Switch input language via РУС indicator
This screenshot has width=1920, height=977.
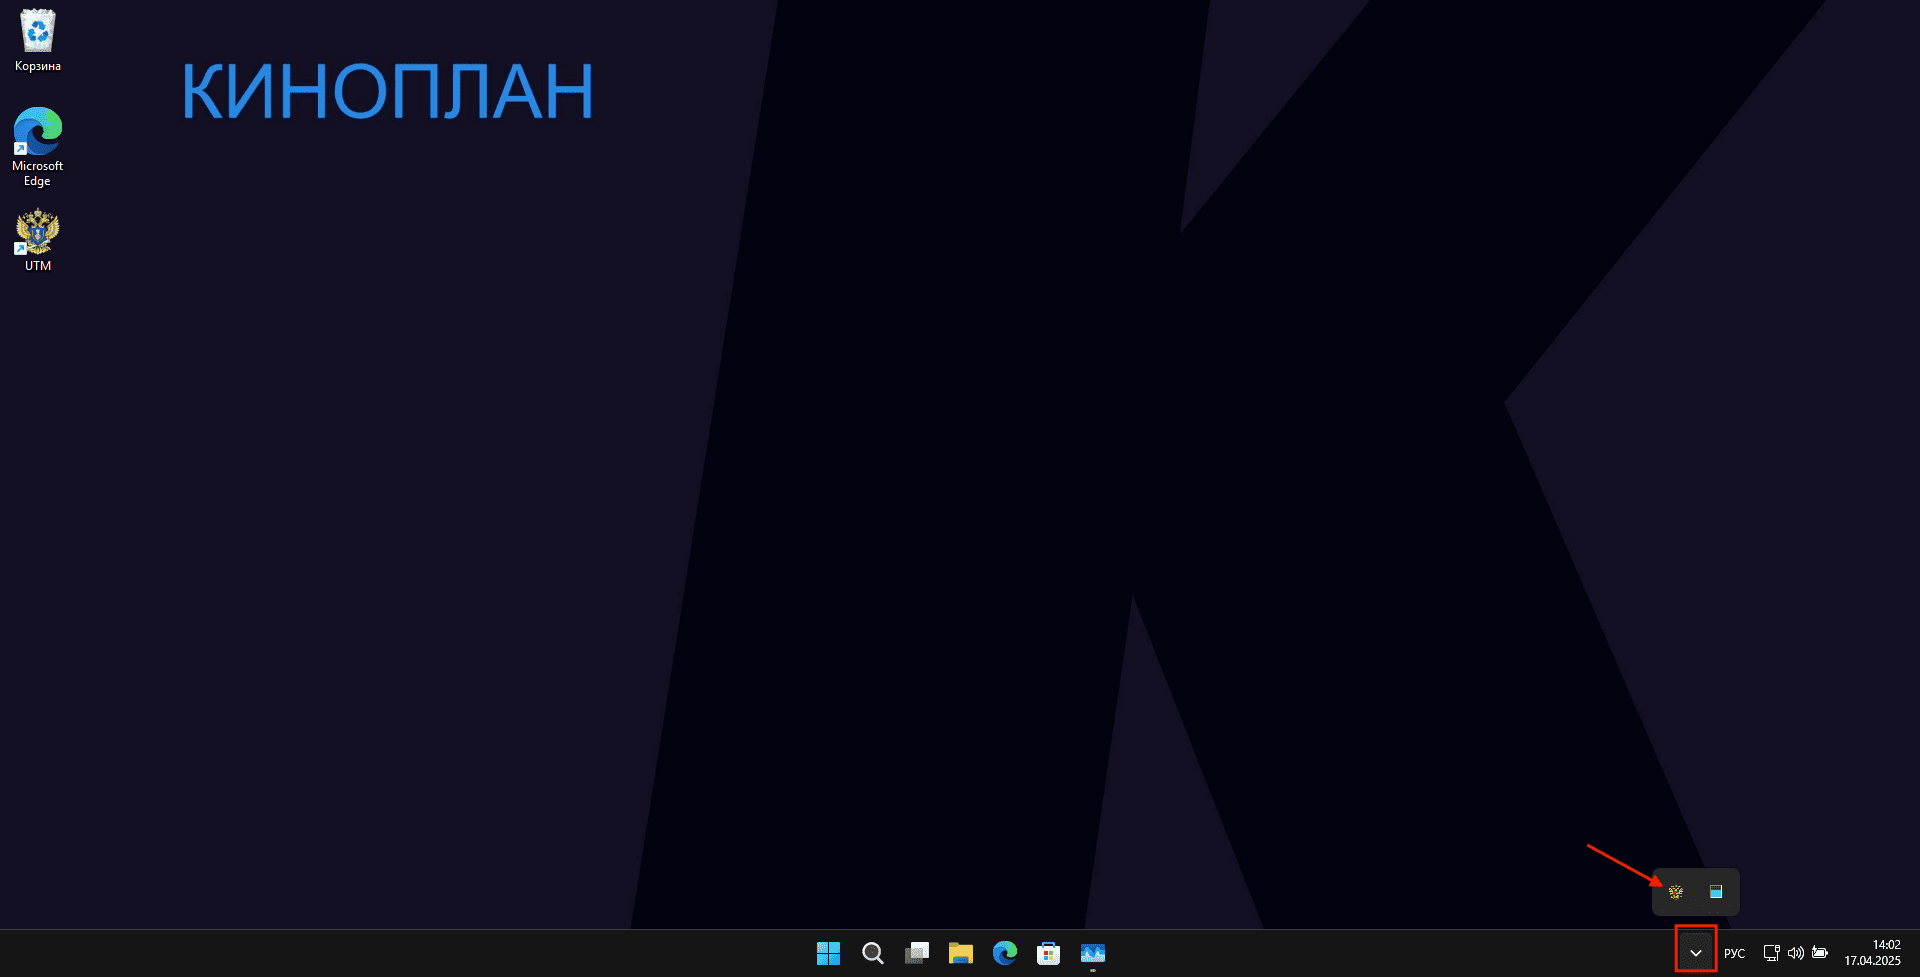point(1735,953)
